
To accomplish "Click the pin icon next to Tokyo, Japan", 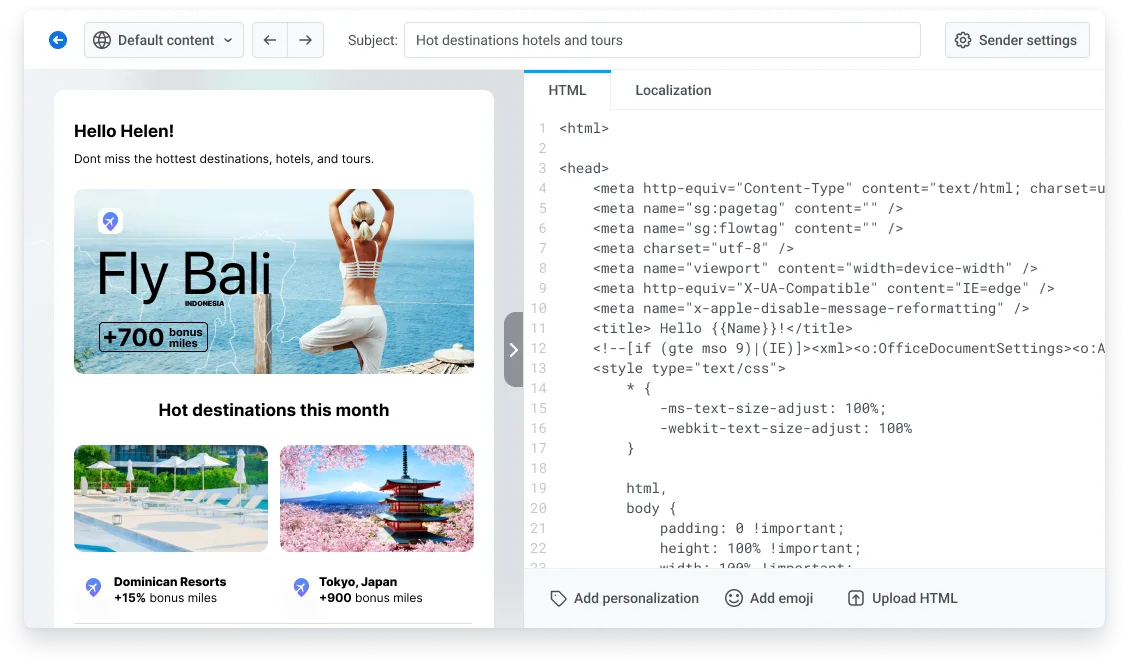I will coord(300,588).
